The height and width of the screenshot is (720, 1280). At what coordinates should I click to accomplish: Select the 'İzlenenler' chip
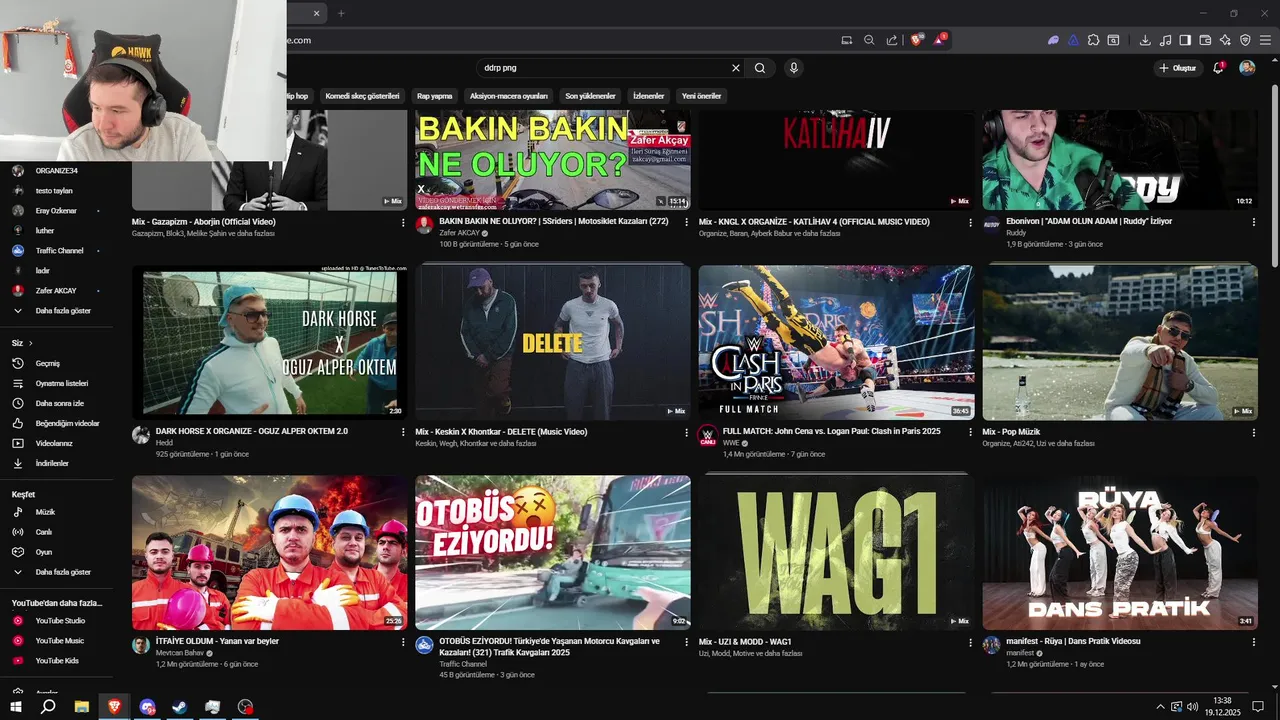(x=648, y=96)
